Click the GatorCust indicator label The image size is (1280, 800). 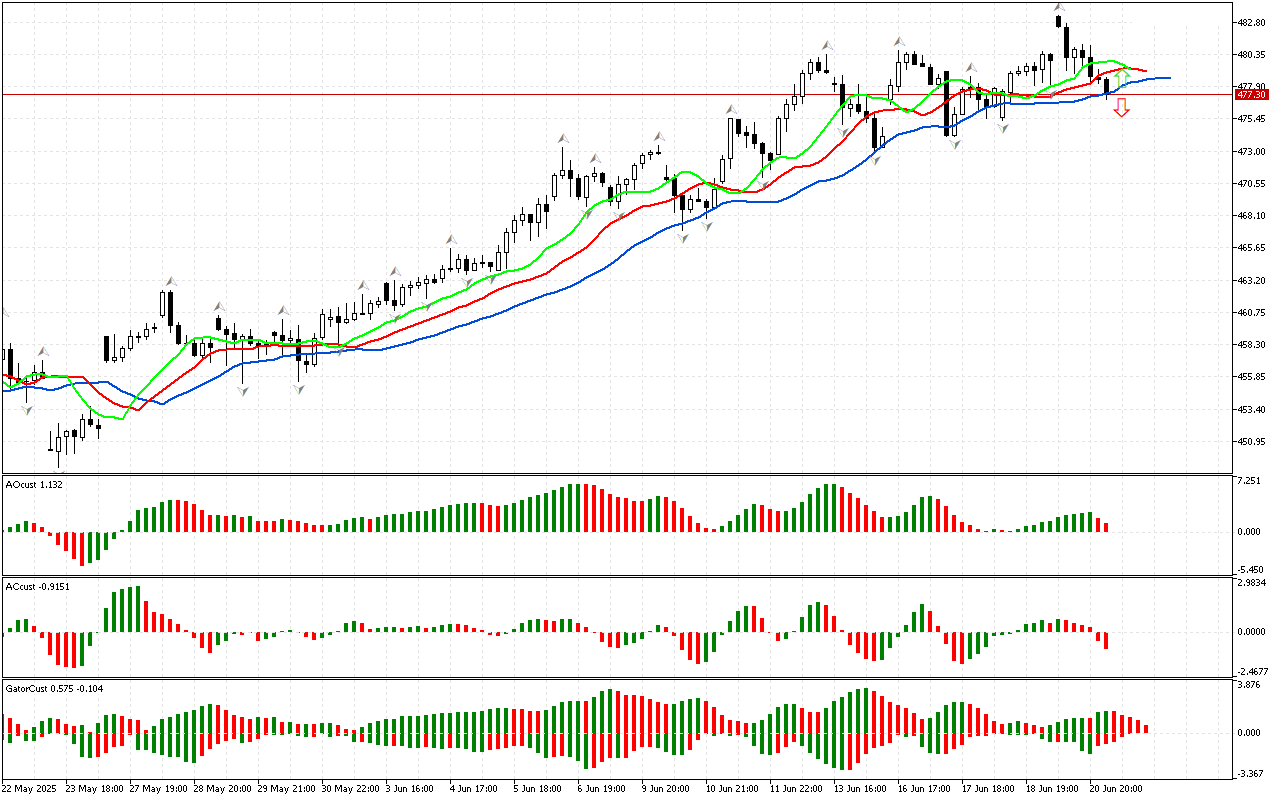(54, 688)
